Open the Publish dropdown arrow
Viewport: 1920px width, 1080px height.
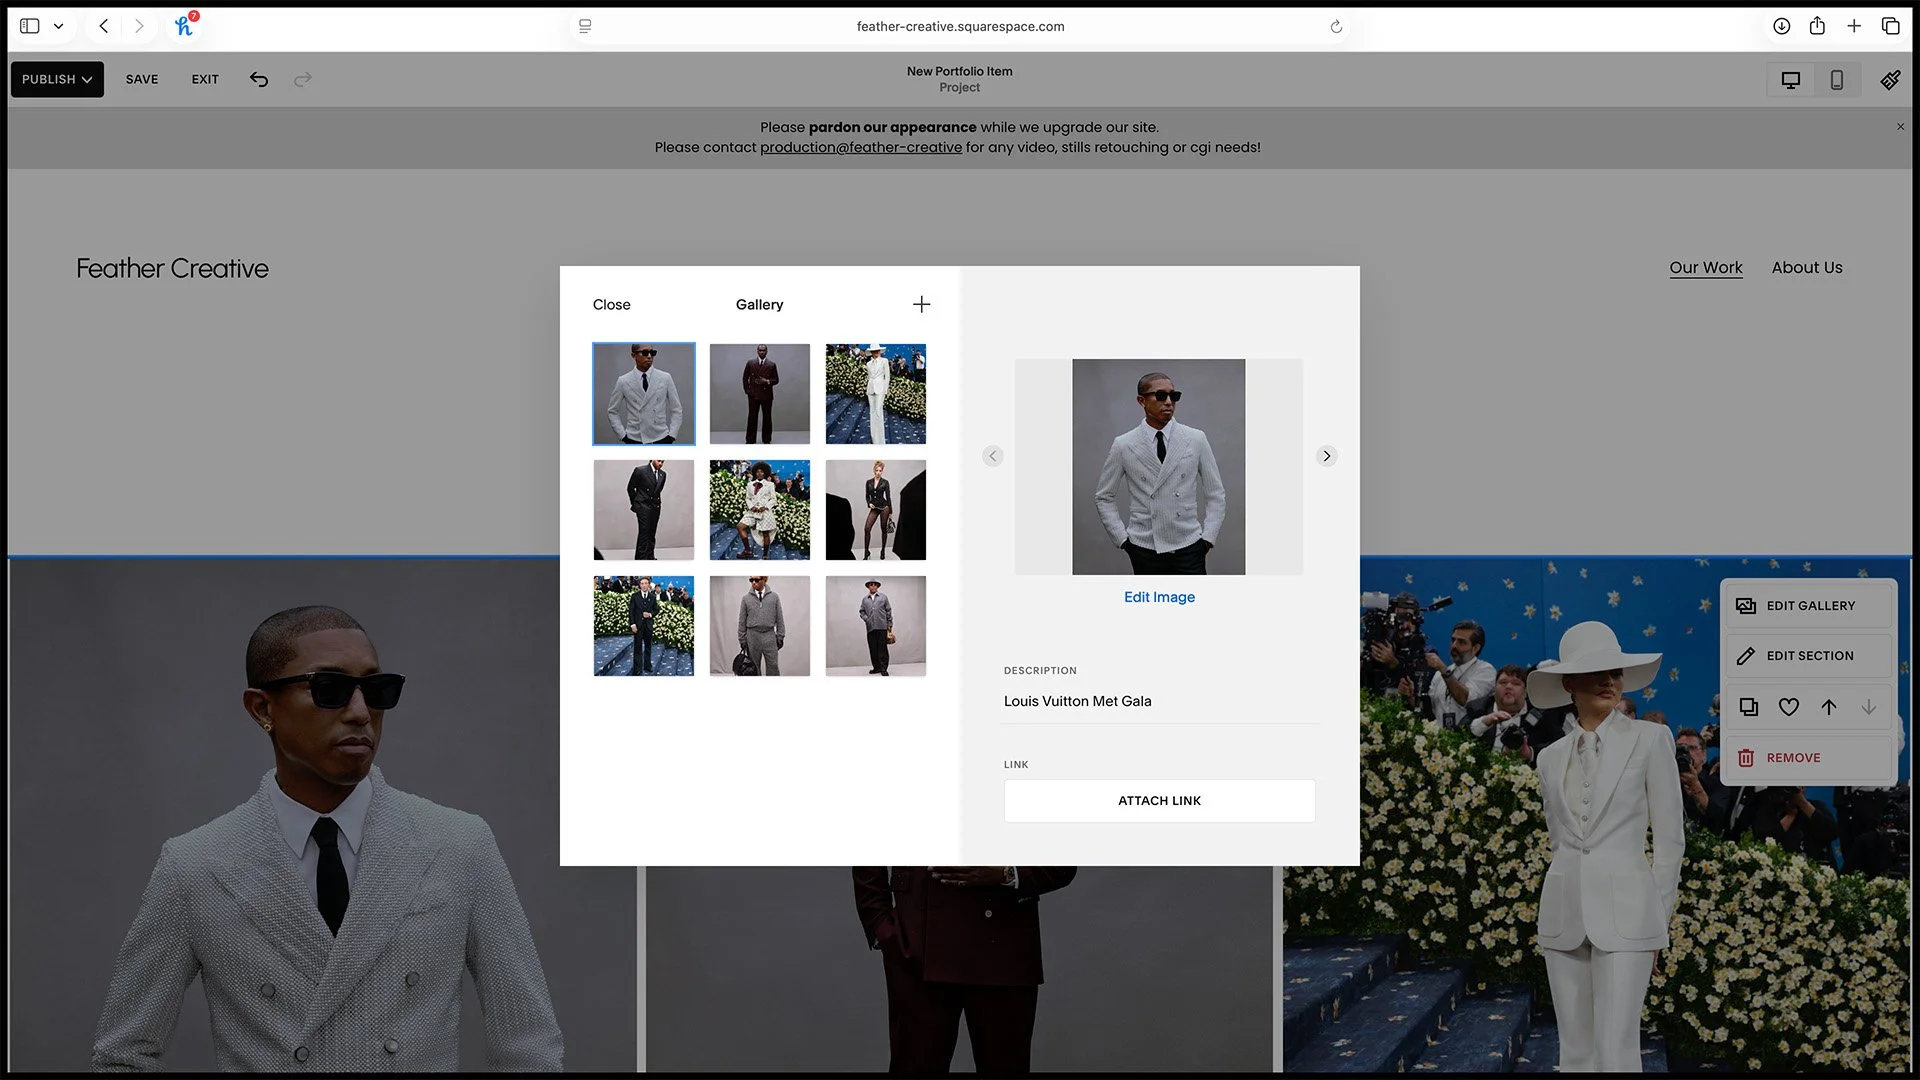click(86, 79)
